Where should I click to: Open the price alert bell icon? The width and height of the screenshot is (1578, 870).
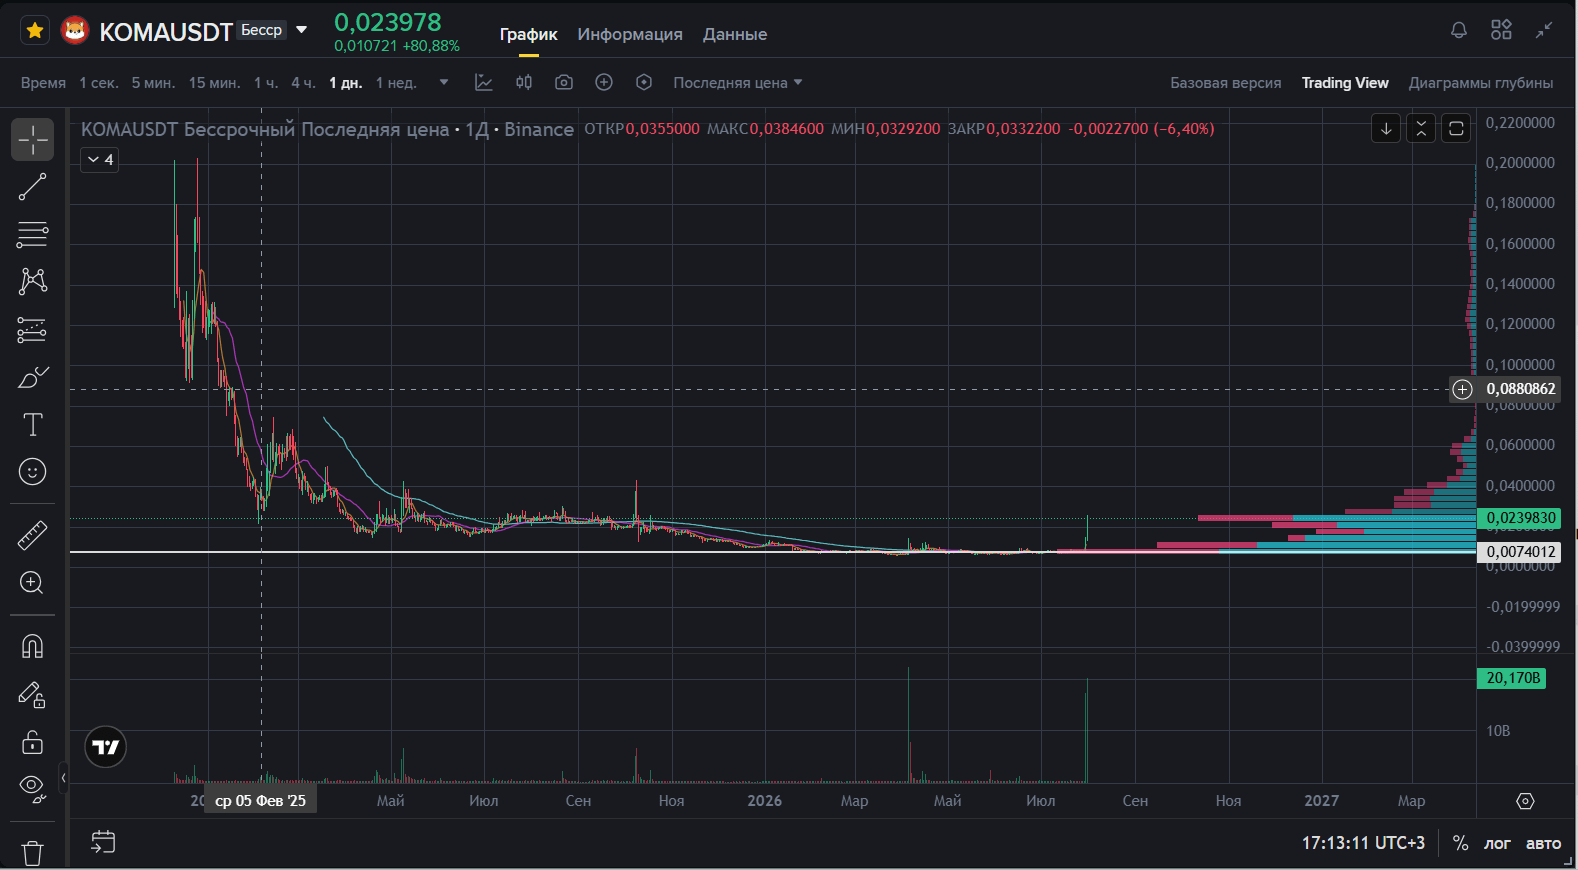[x=1459, y=30]
